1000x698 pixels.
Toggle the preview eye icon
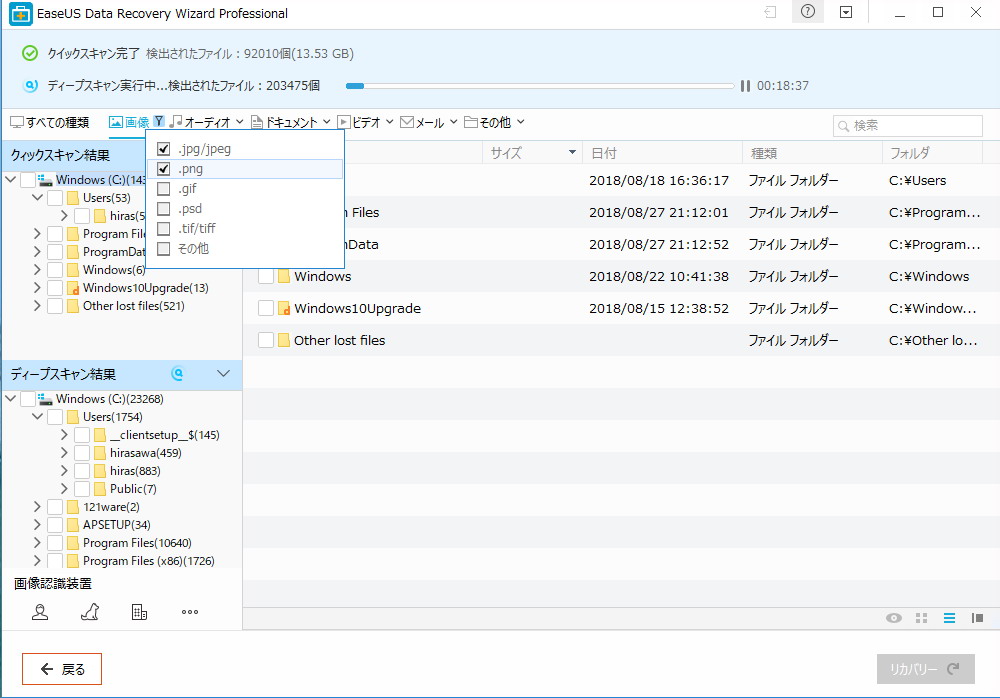click(x=893, y=618)
